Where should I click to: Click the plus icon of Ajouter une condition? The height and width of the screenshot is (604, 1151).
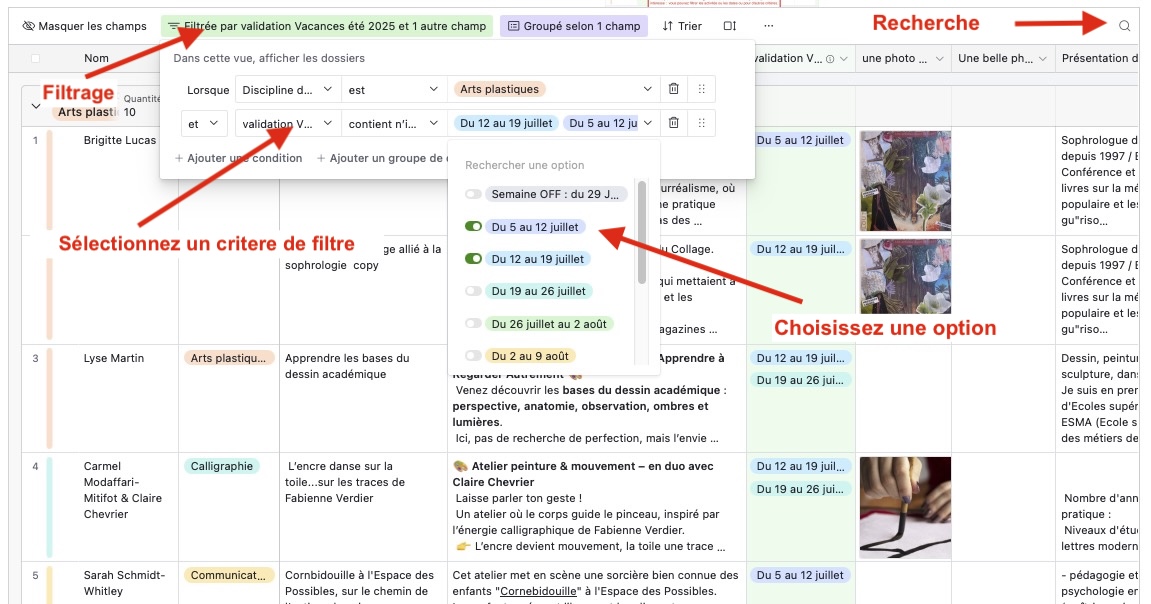[178, 158]
